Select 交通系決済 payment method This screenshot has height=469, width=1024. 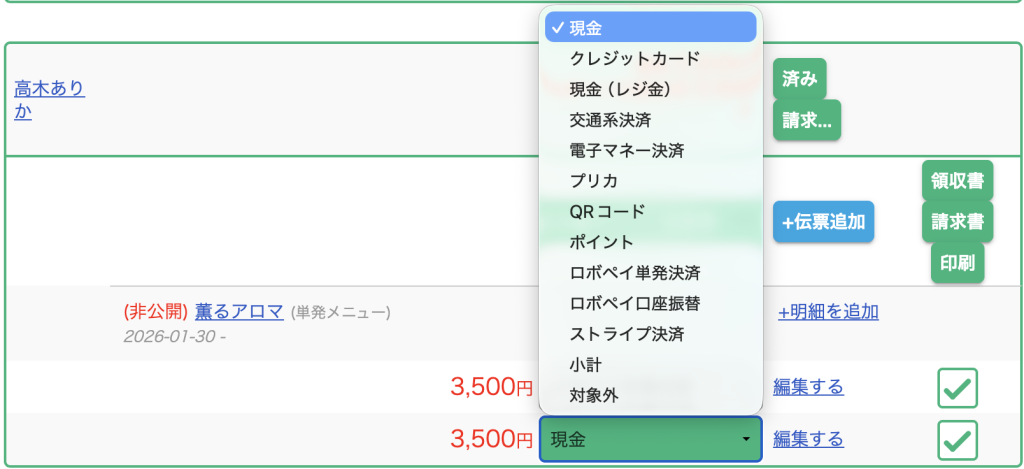(x=650, y=120)
